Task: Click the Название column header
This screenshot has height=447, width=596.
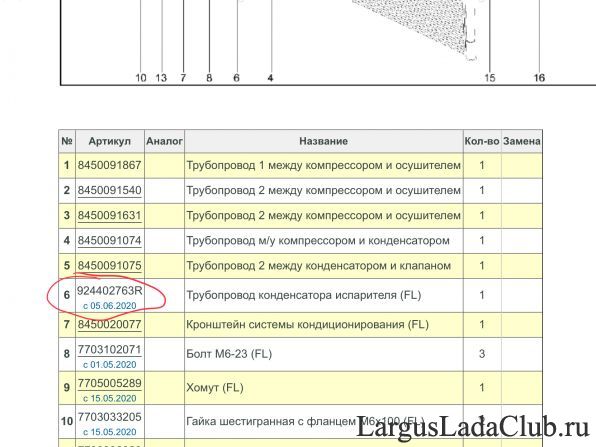Action: point(323,141)
